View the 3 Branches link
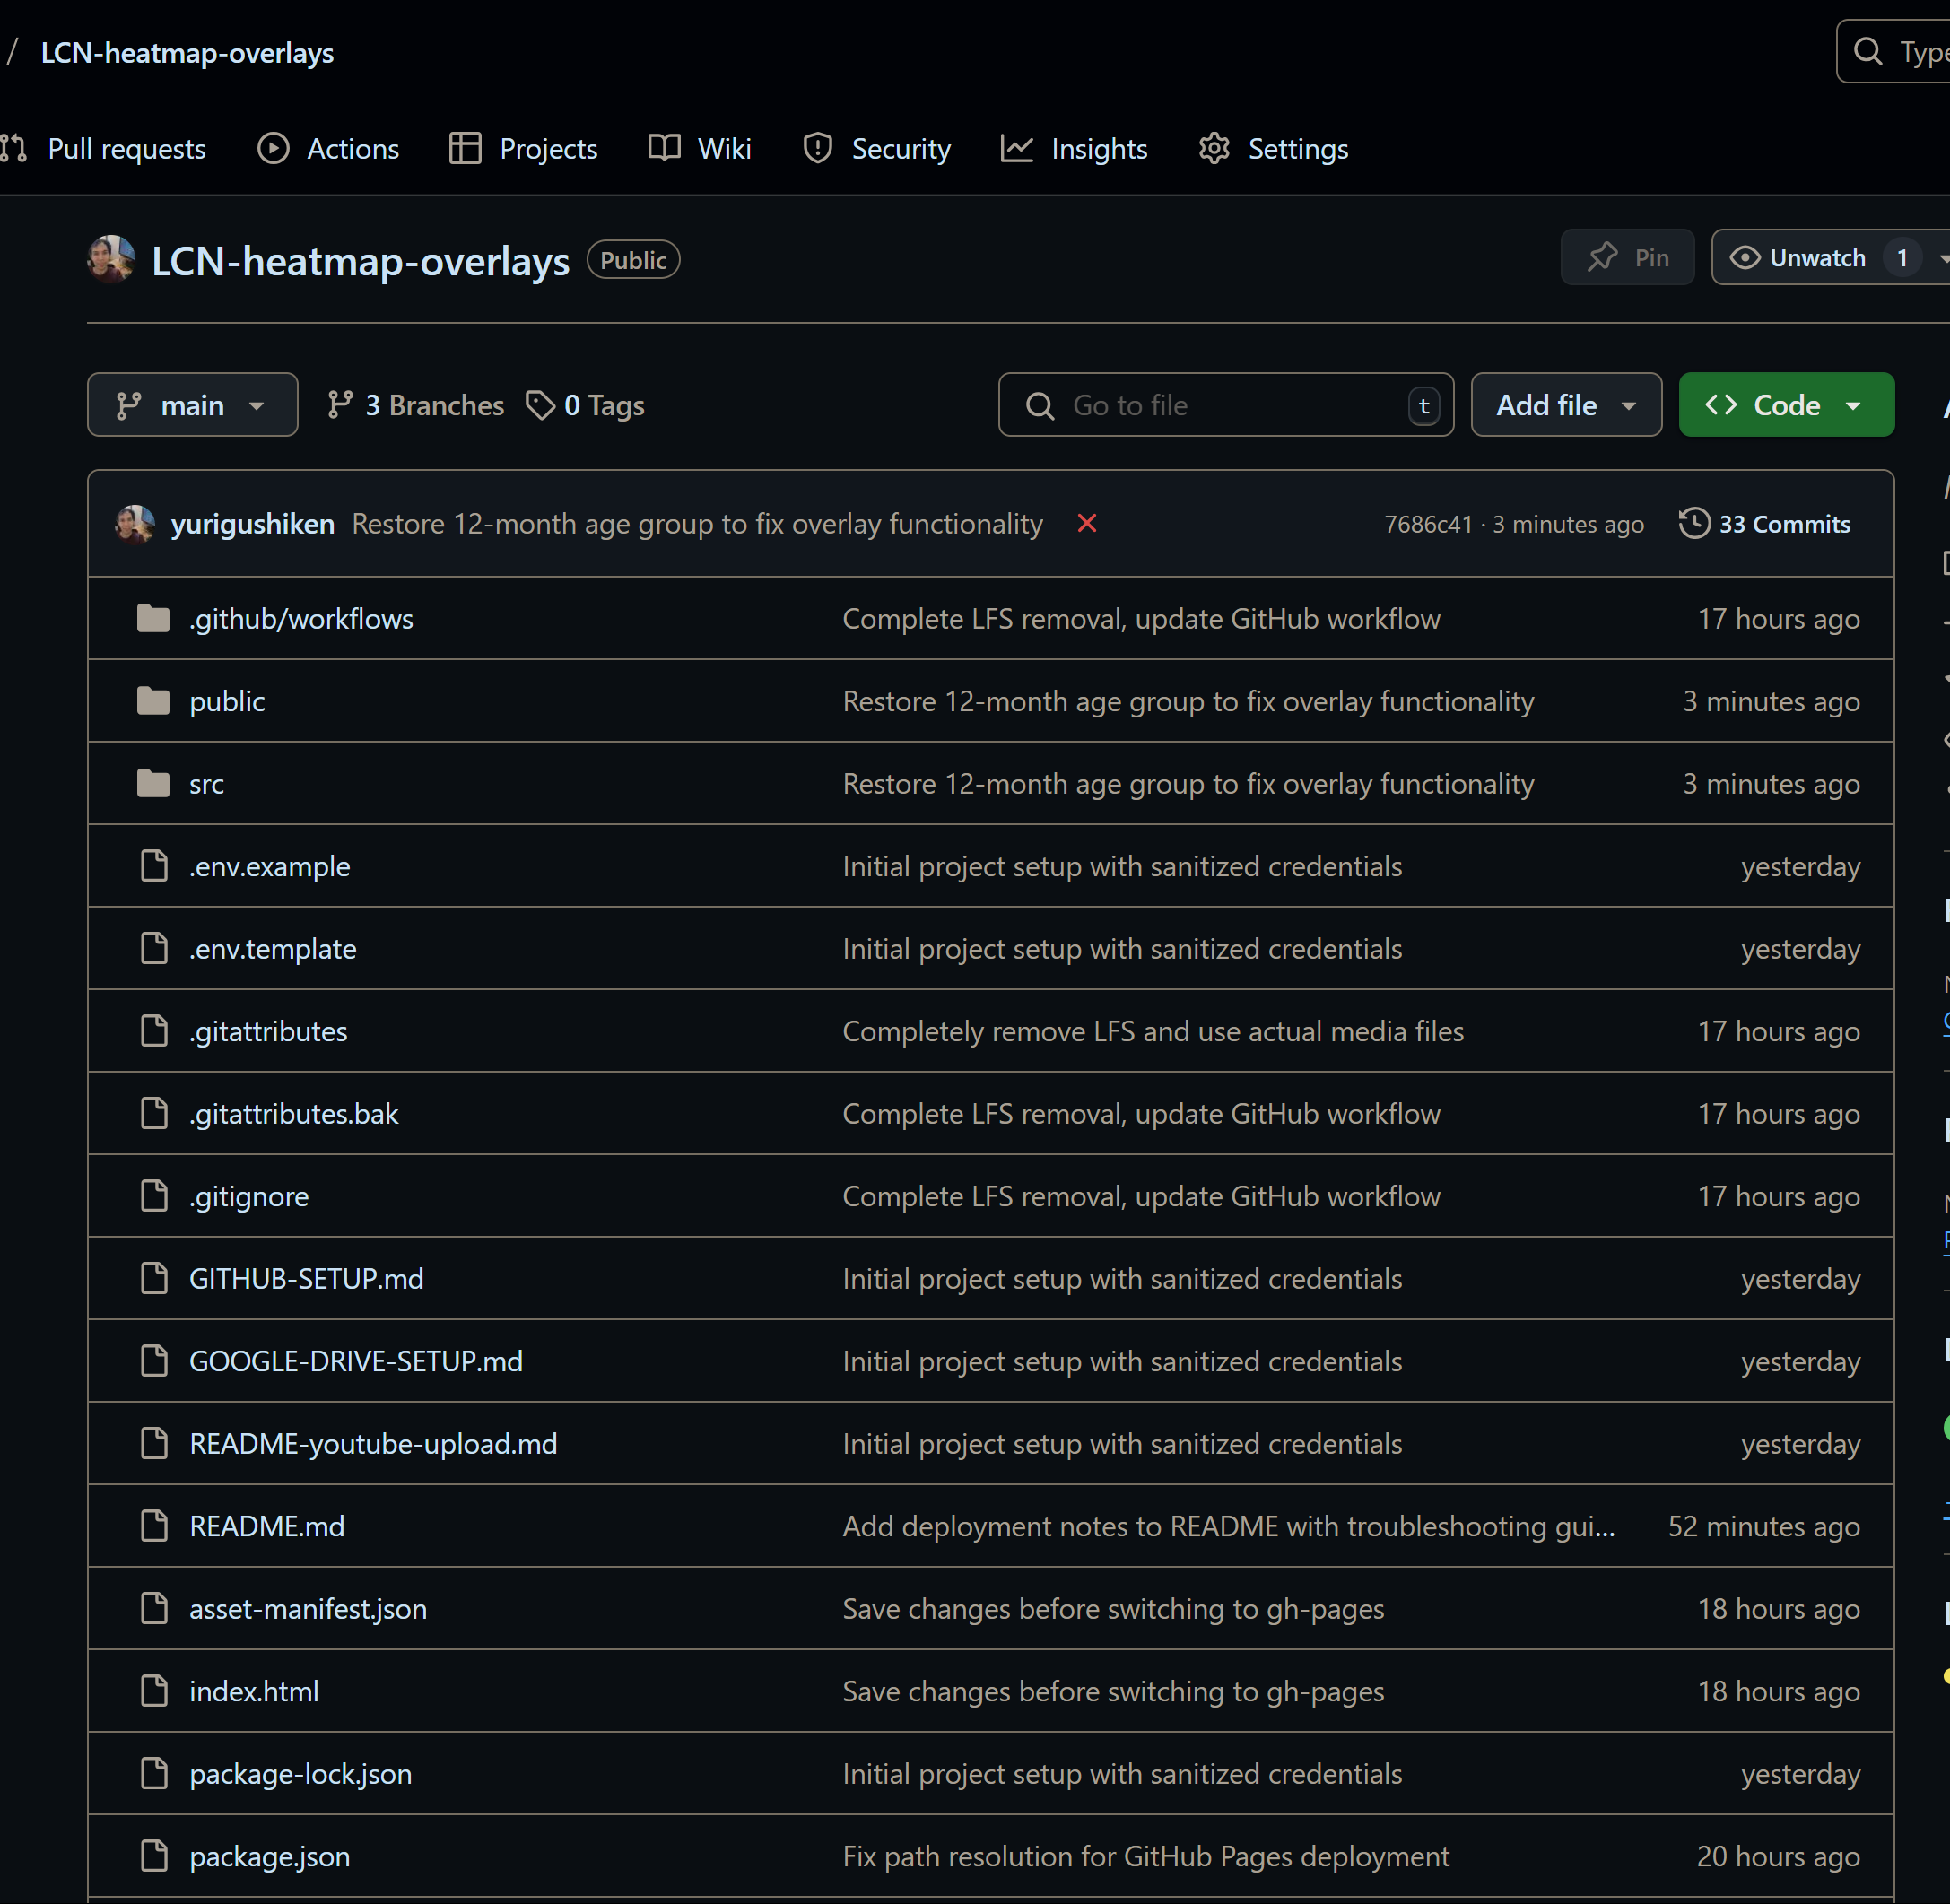The height and width of the screenshot is (1904, 1950). [x=416, y=405]
